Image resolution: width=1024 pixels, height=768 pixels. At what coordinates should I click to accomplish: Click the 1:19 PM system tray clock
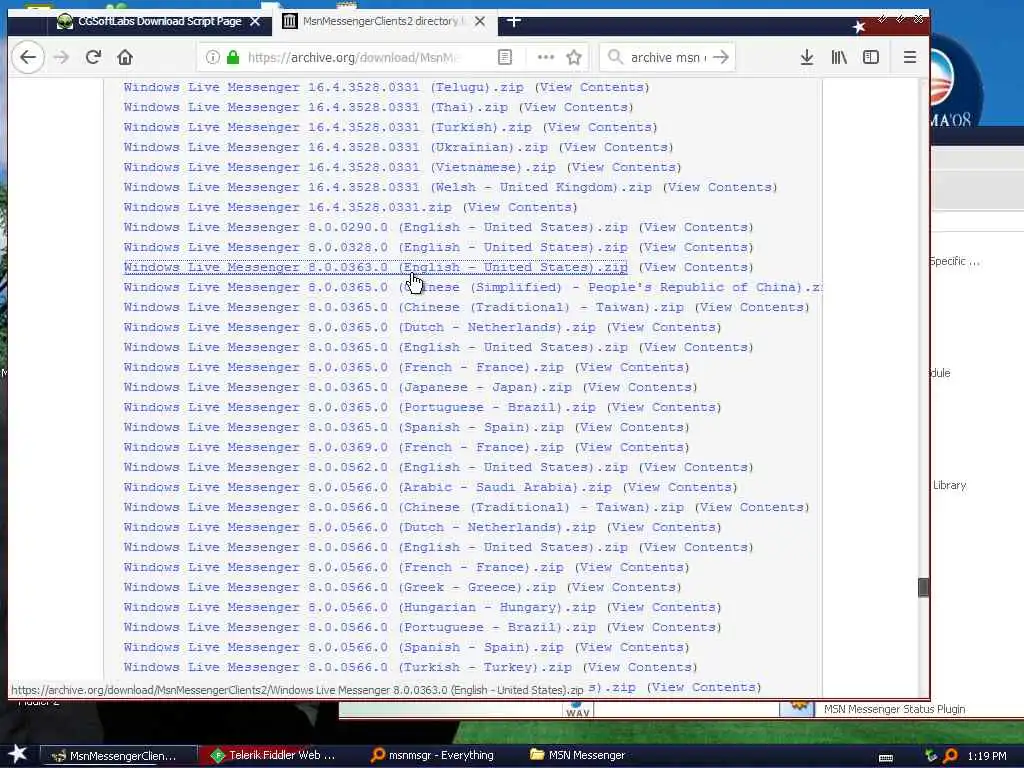pos(987,756)
